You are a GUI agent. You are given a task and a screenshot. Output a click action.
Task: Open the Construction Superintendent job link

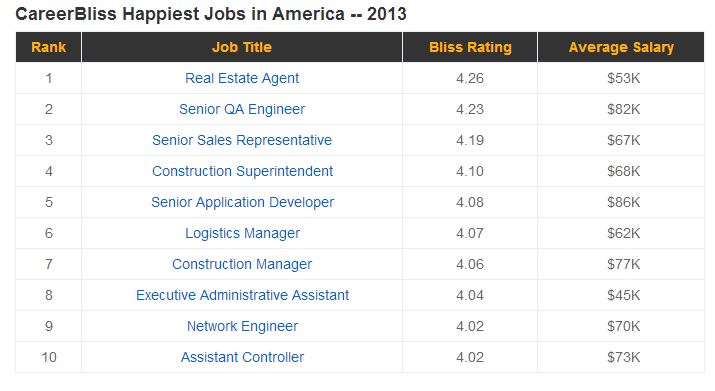(x=242, y=171)
